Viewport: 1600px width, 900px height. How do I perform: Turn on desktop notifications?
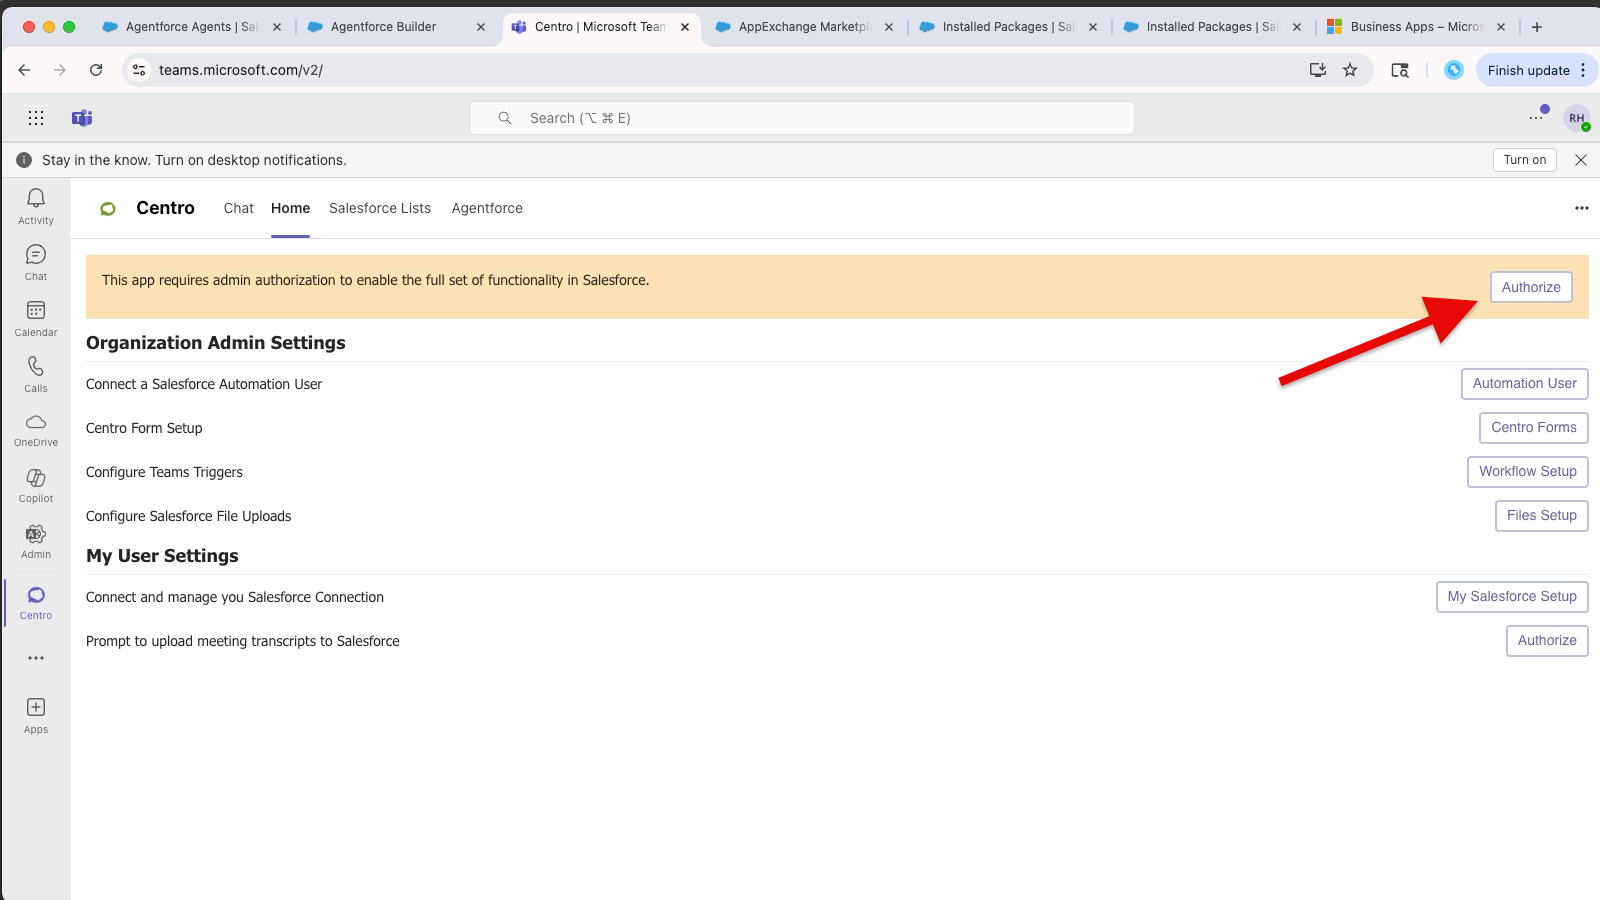[x=1525, y=160]
